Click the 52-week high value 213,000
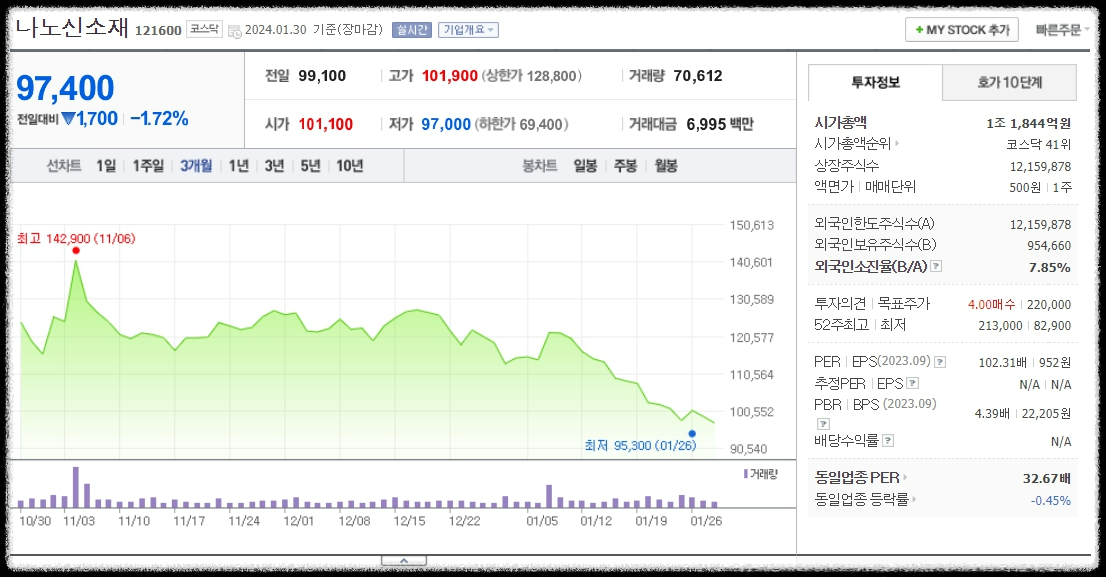Image resolution: width=1106 pixels, height=577 pixels. [x=999, y=325]
